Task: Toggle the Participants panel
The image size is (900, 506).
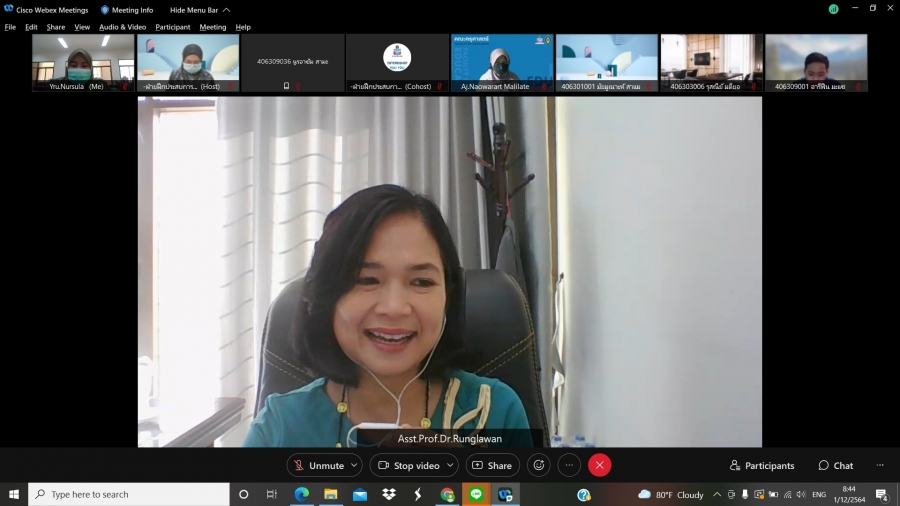Action: pos(762,465)
